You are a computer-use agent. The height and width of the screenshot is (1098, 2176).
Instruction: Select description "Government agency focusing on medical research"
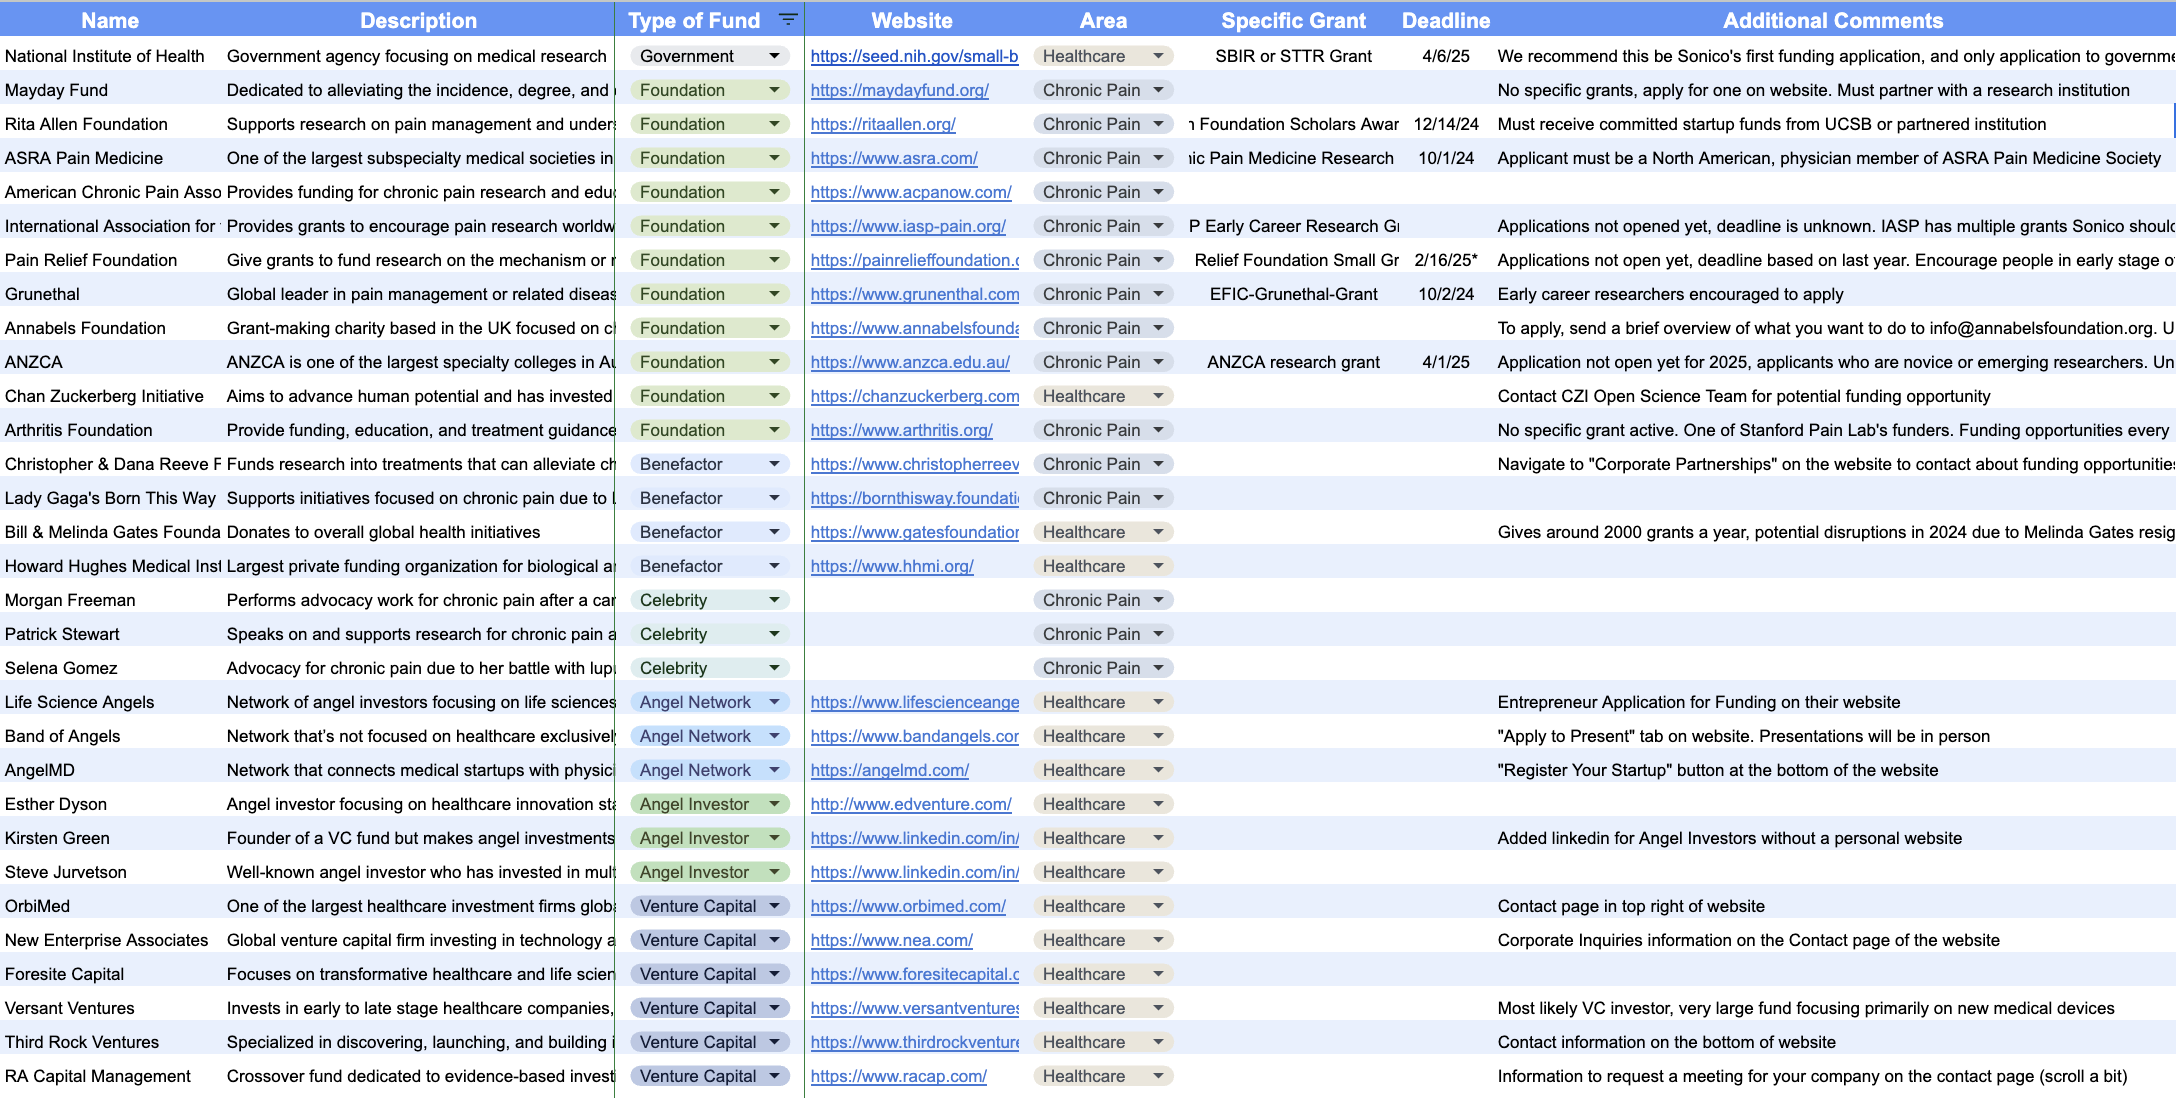pos(416,56)
